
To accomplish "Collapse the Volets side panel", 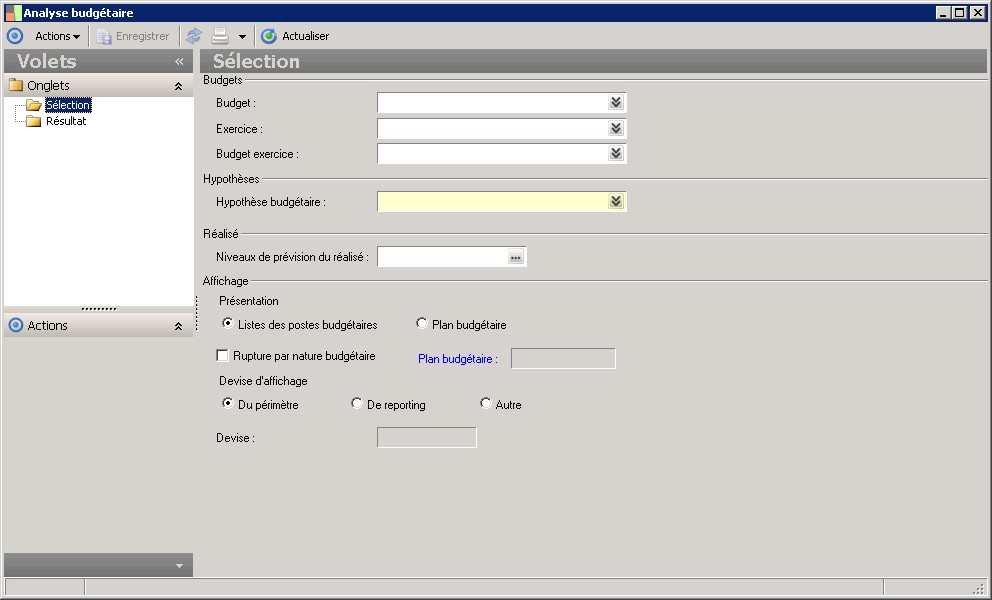I will coord(179,61).
